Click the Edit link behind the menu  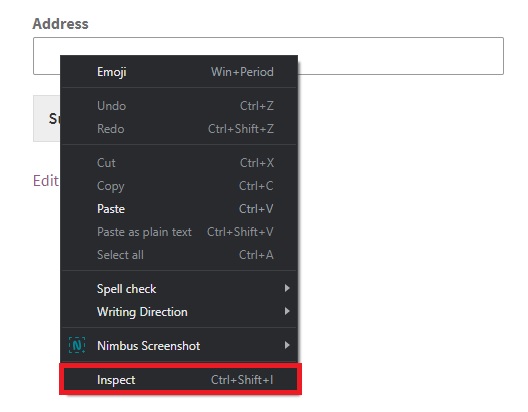click(46, 181)
